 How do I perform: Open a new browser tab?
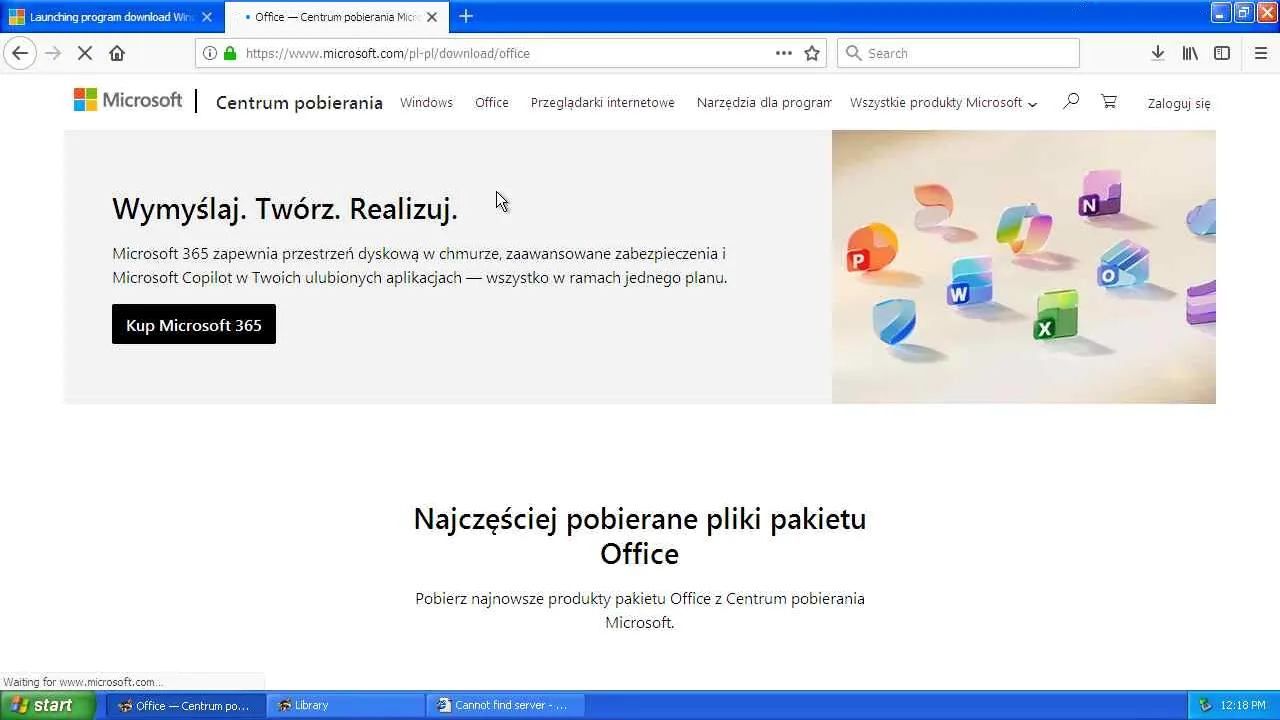466,16
